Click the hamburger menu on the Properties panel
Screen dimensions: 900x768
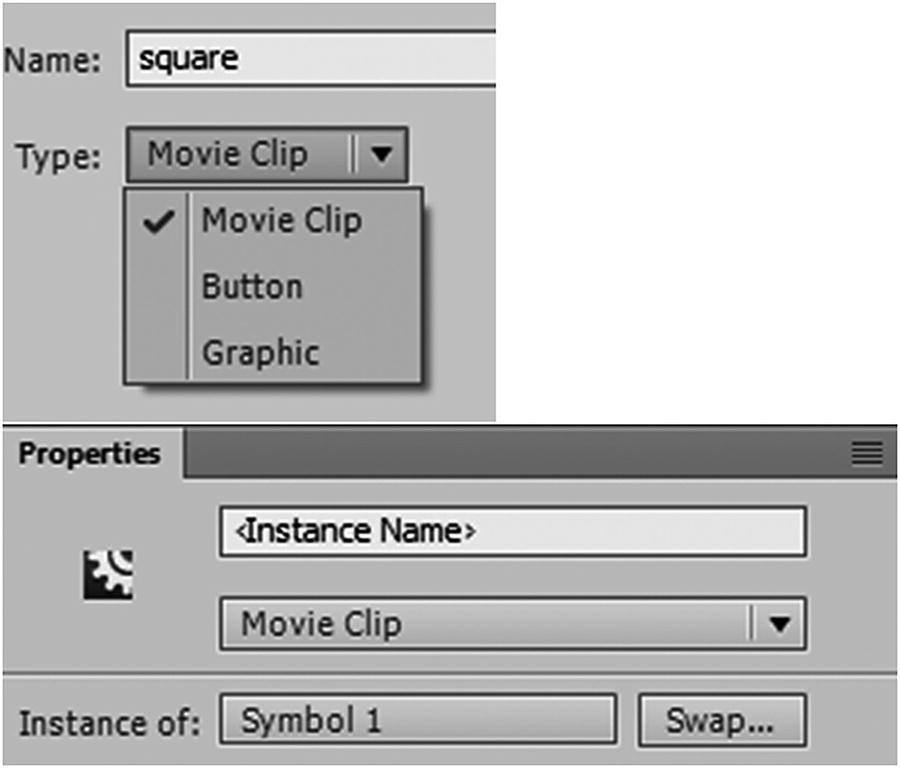click(x=868, y=453)
